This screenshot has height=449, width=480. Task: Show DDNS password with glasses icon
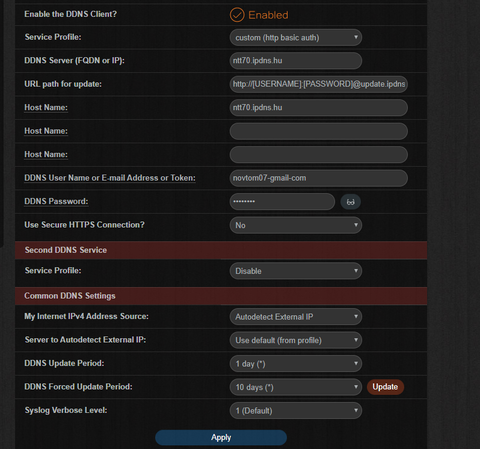350,202
